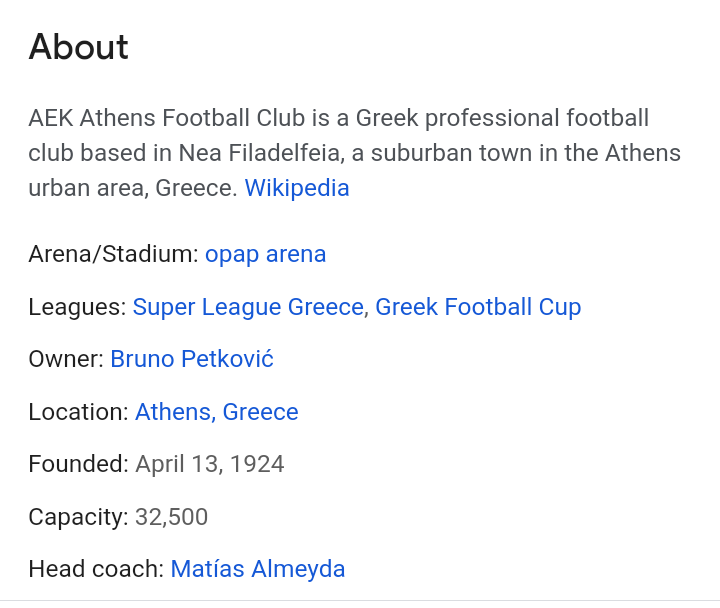Click the Owner label
The width and height of the screenshot is (720, 608).
[66, 359]
